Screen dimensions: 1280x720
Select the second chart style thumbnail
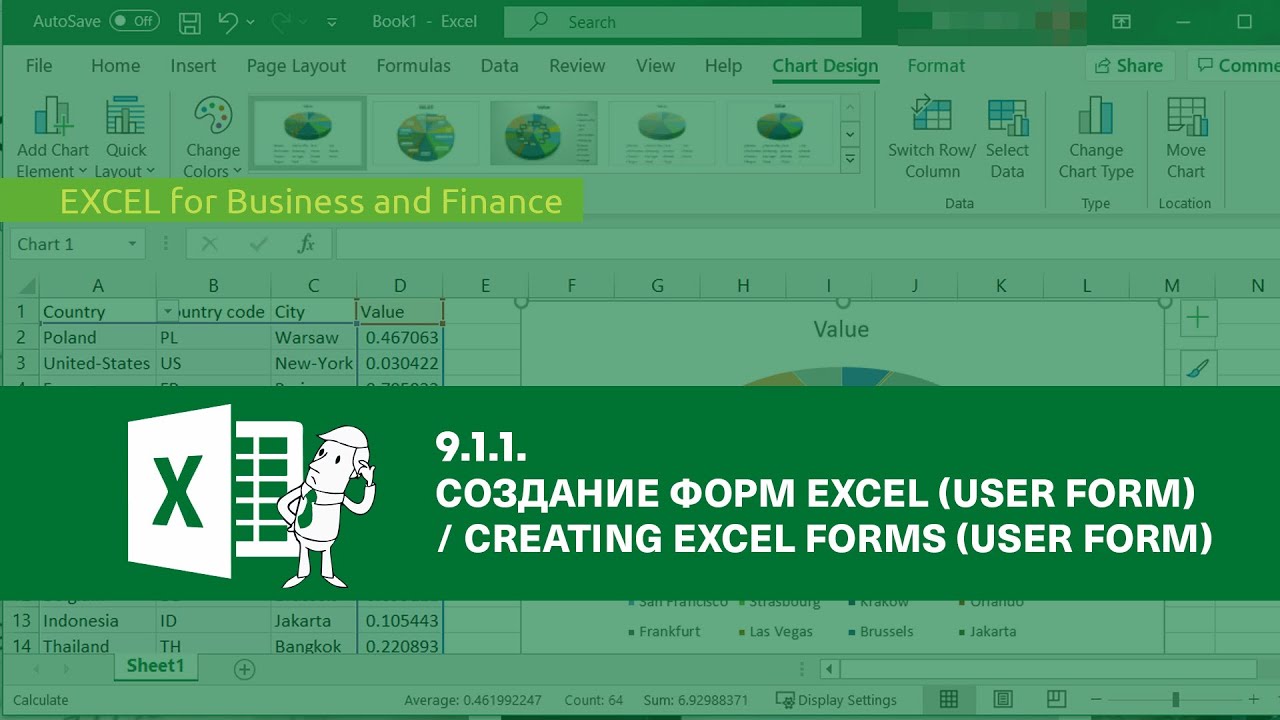pyautogui.click(x=426, y=132)
